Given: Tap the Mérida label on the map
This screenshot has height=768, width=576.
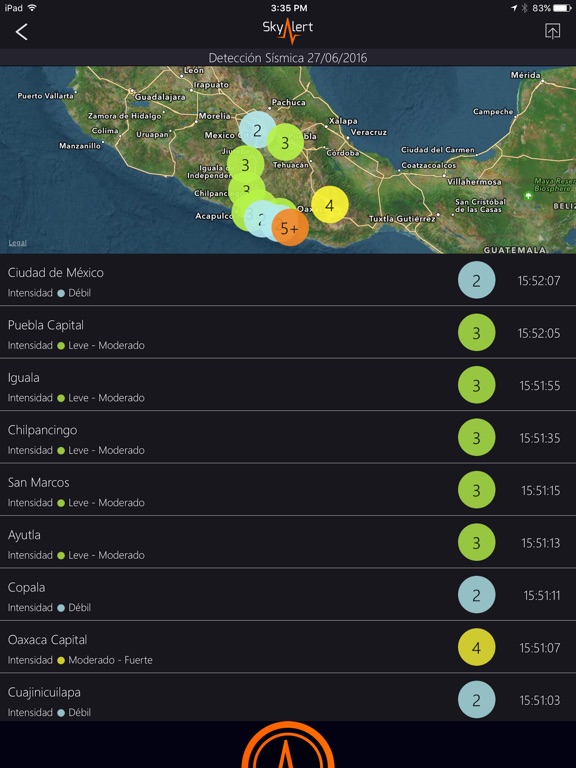Looking at the screenshot, I should point(526,75).
